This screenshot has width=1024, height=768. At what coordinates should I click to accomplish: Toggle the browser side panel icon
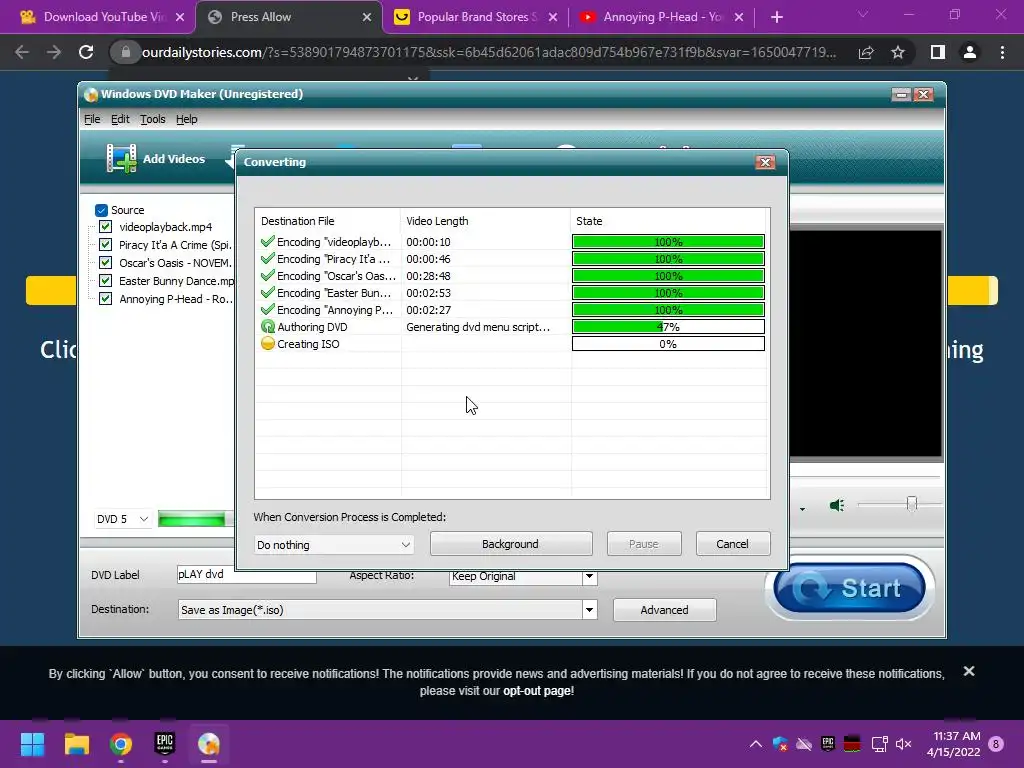coord(938,52)
